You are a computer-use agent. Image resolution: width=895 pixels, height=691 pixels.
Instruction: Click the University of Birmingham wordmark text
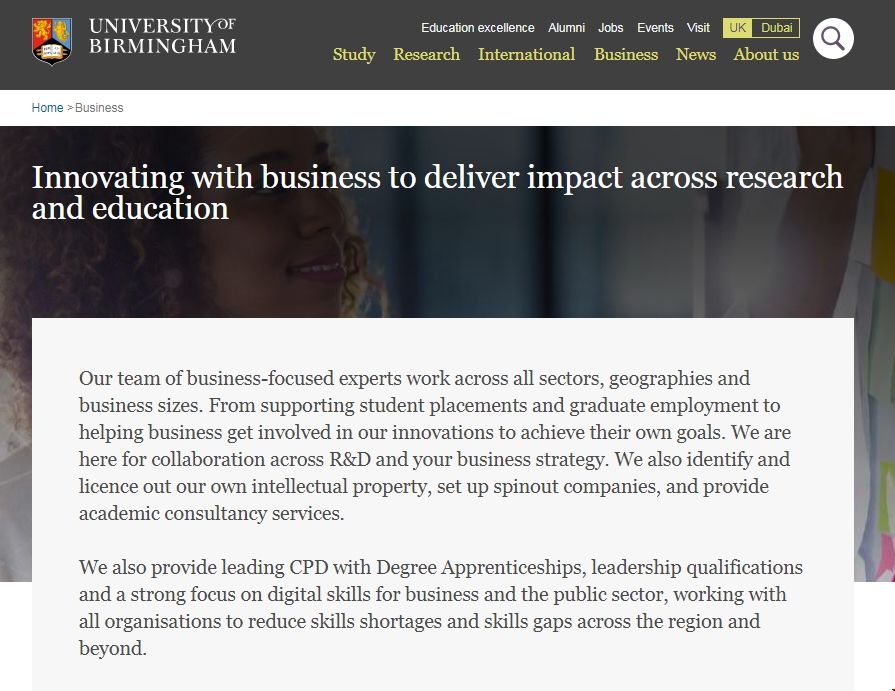click(x=162, y=36)
